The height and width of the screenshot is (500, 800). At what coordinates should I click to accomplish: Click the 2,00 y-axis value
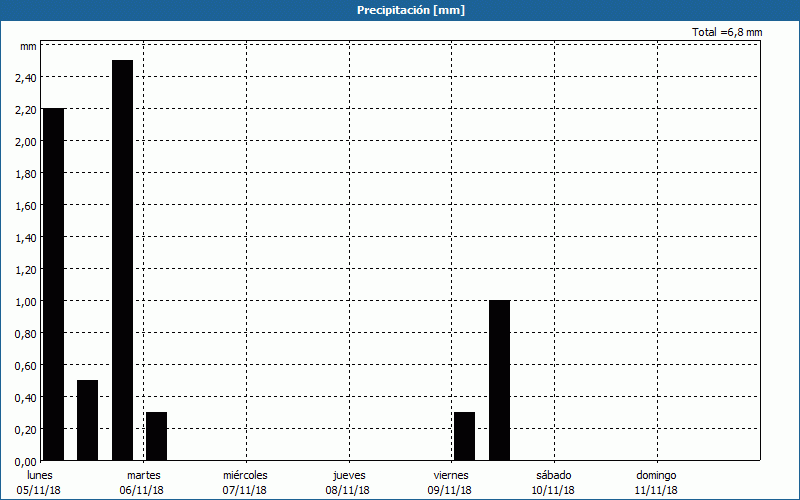point(26,142)
